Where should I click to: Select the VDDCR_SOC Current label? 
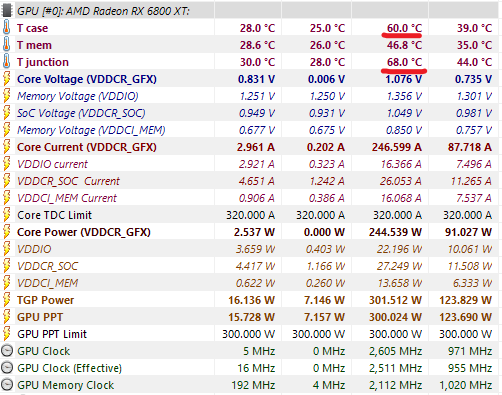click(68, 181)
